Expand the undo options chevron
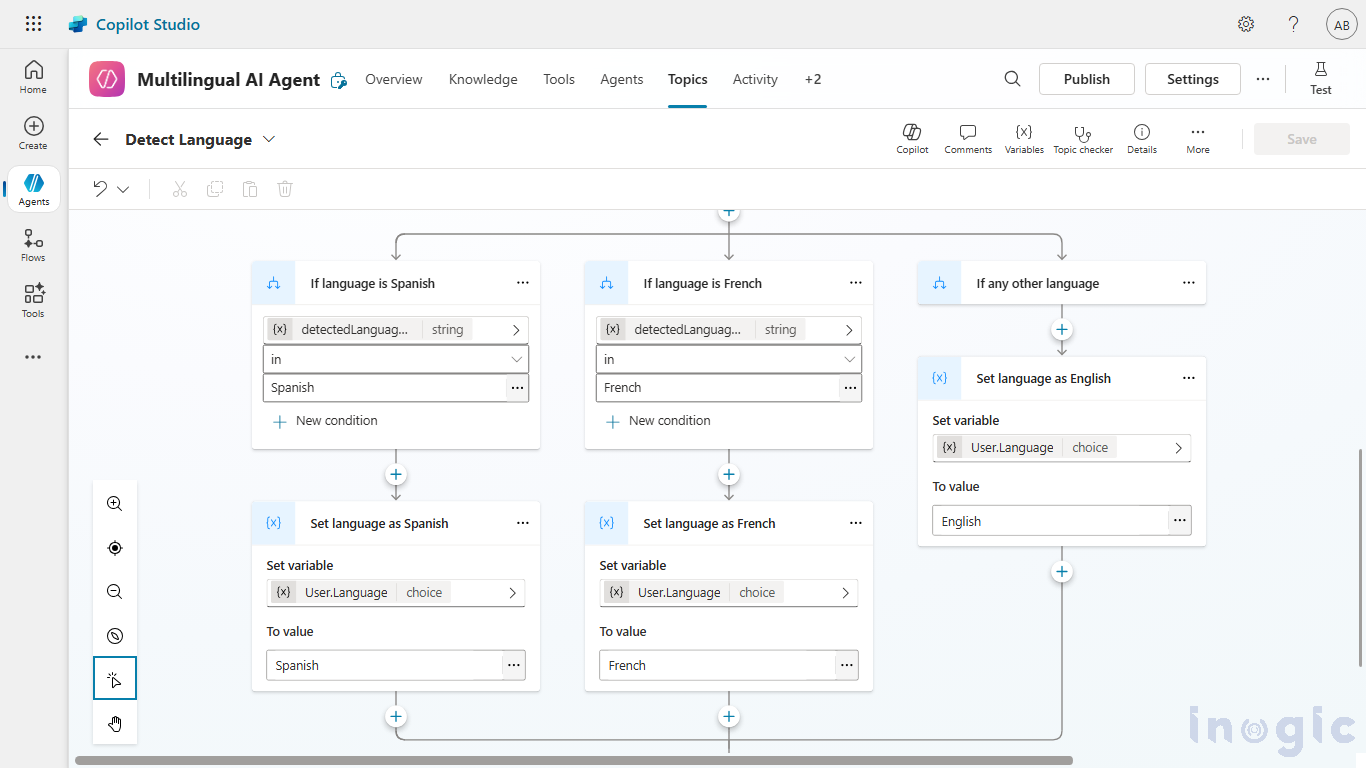 (123, 189)
